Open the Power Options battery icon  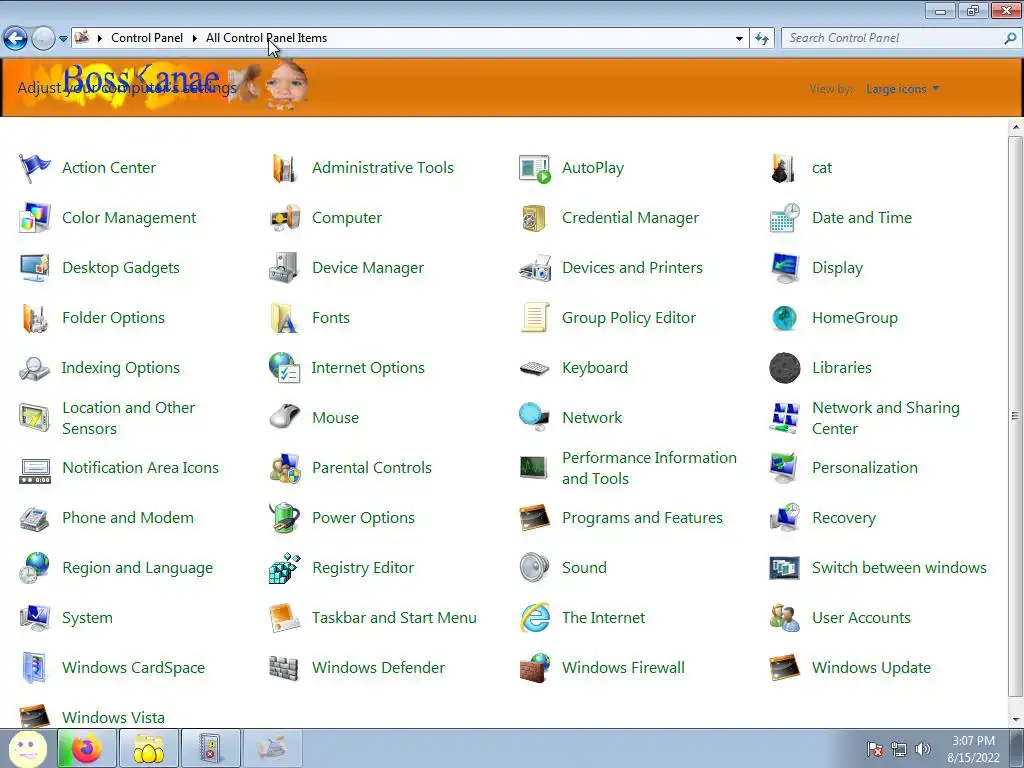(x=285, y=518)
